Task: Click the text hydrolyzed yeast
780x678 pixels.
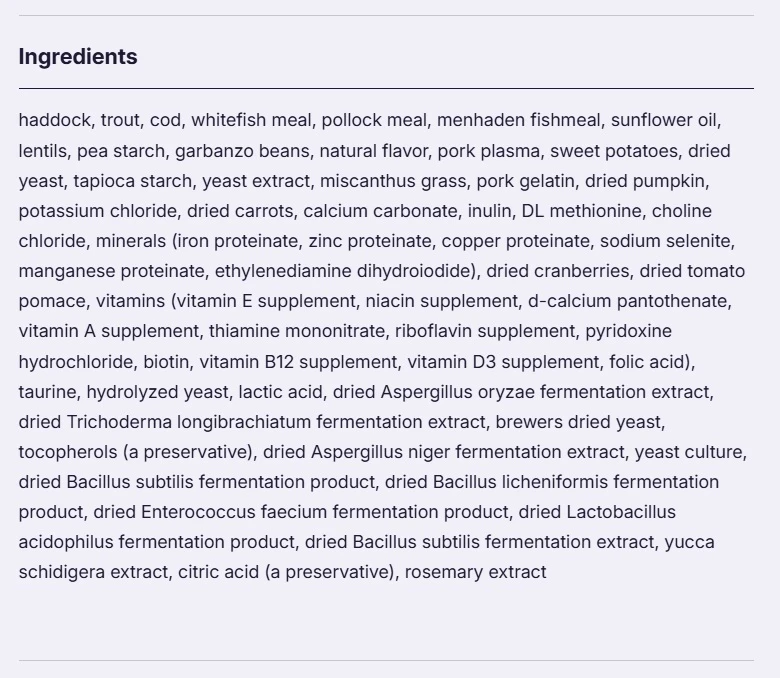Action: 157,392
